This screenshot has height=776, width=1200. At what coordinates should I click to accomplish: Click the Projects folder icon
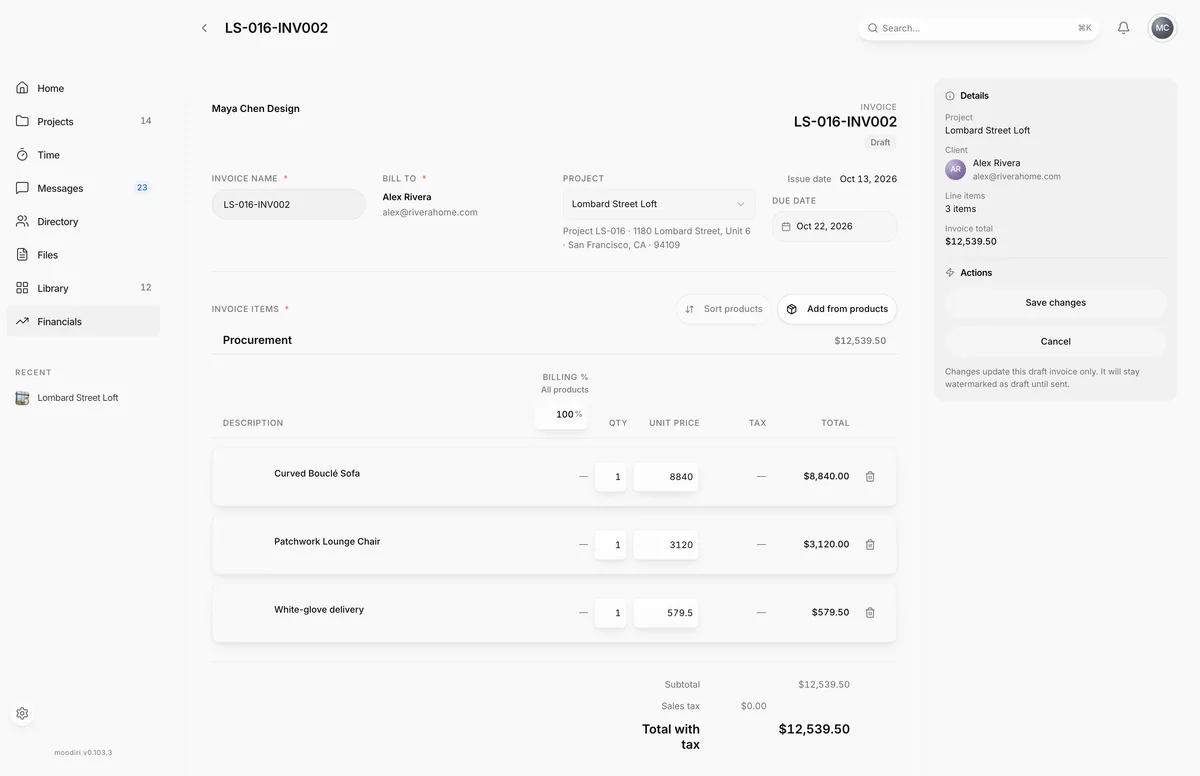22,121
